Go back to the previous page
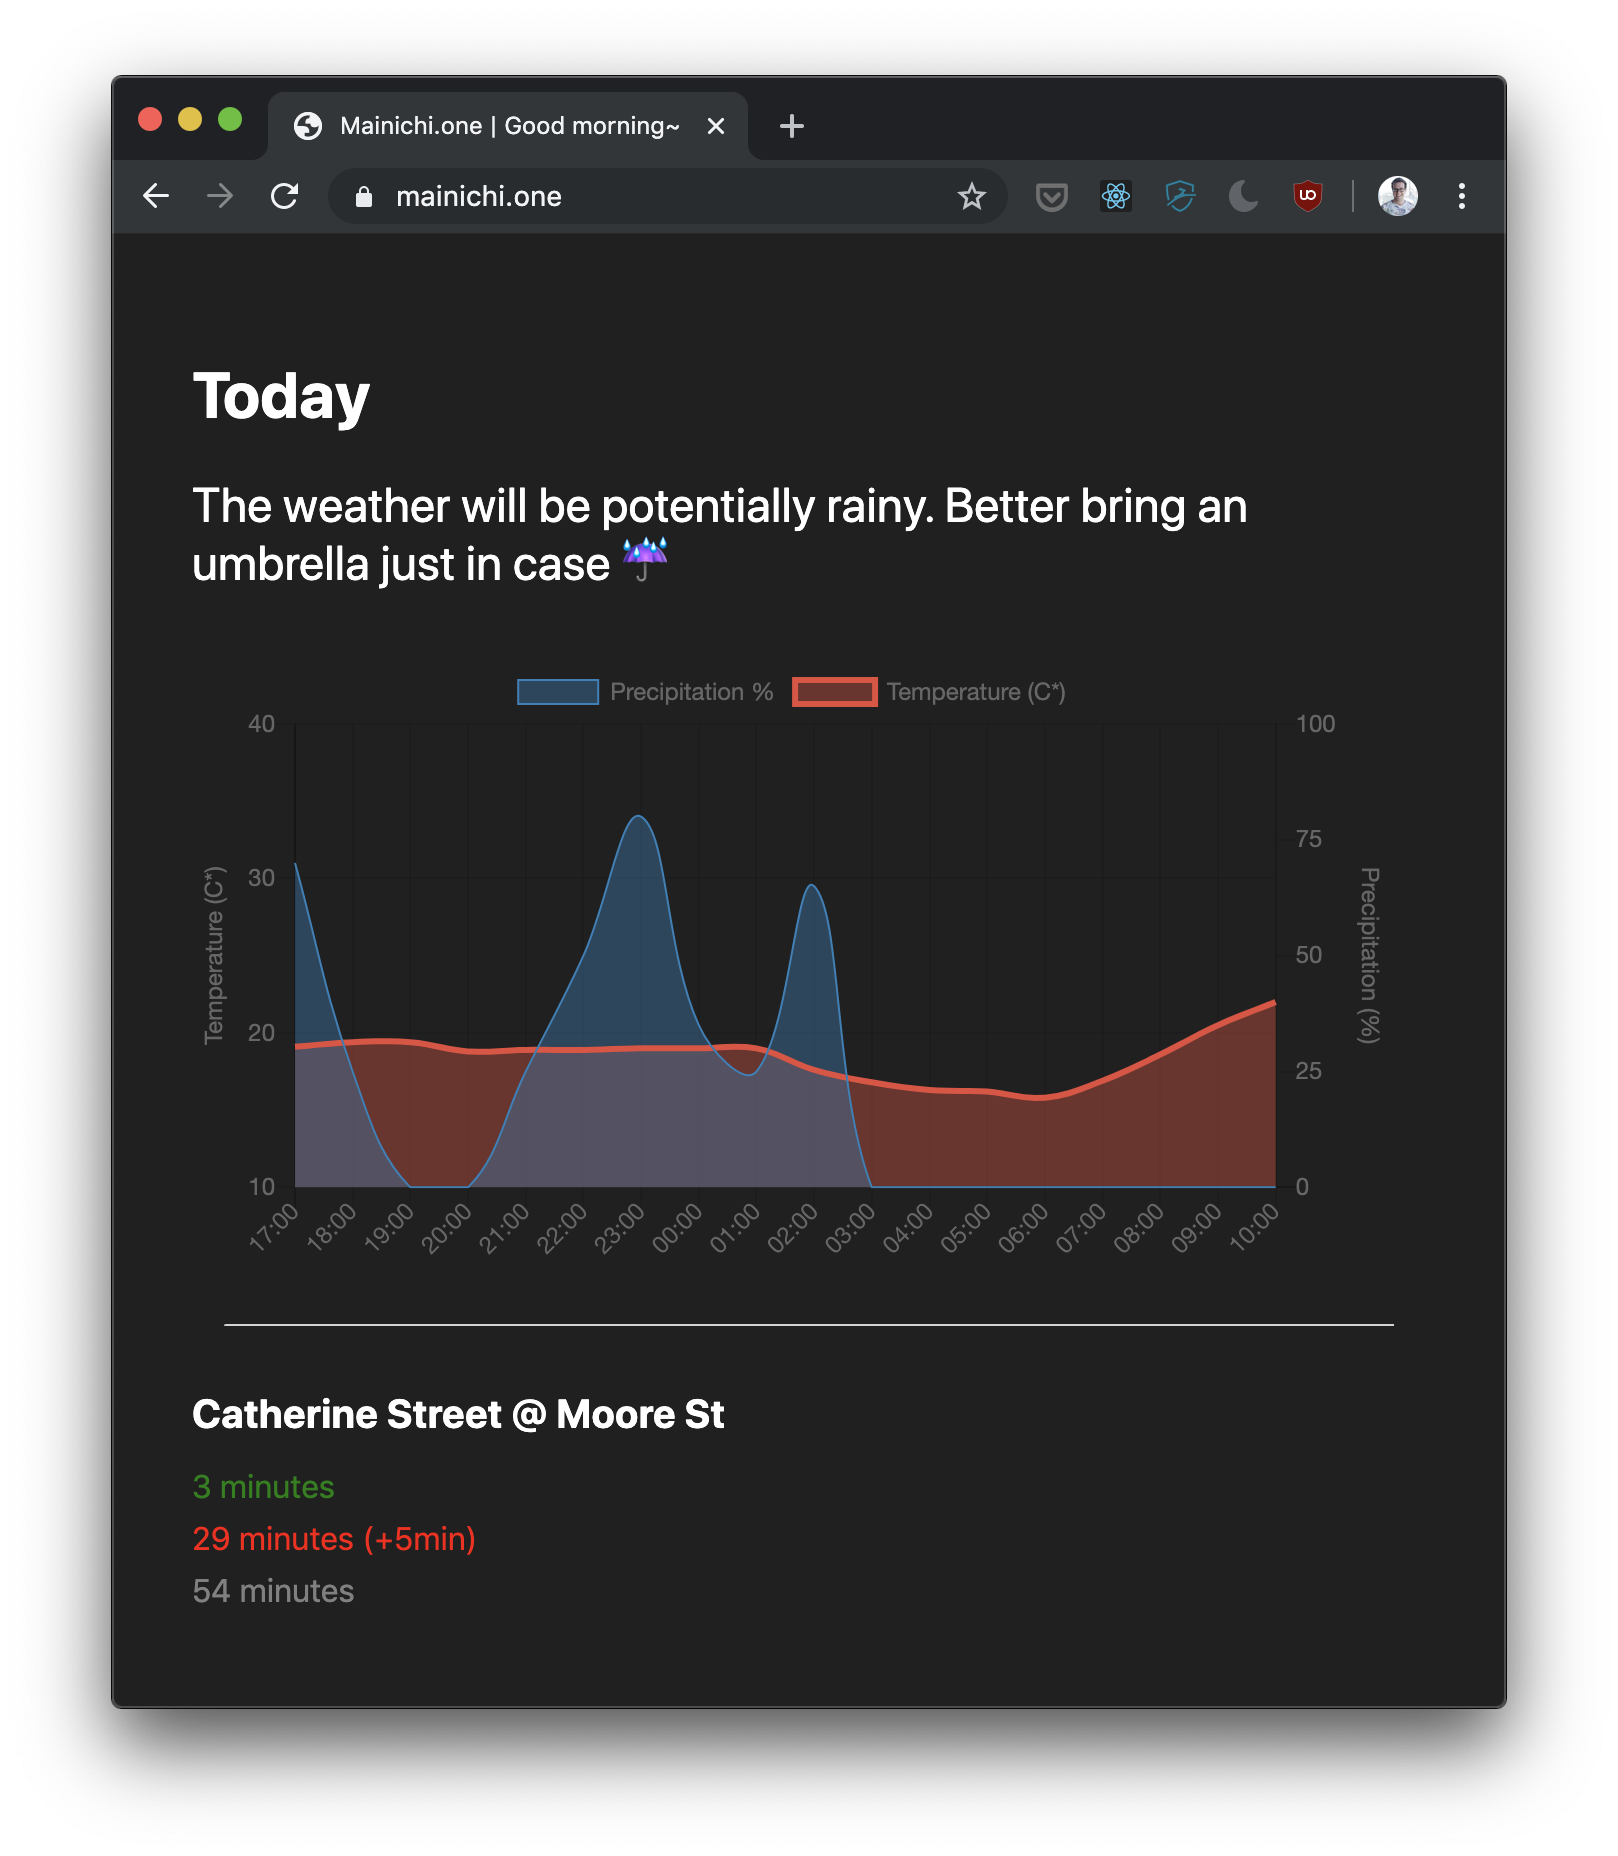This screenshot has height=1856, width=1618. [x=156, y=196]
